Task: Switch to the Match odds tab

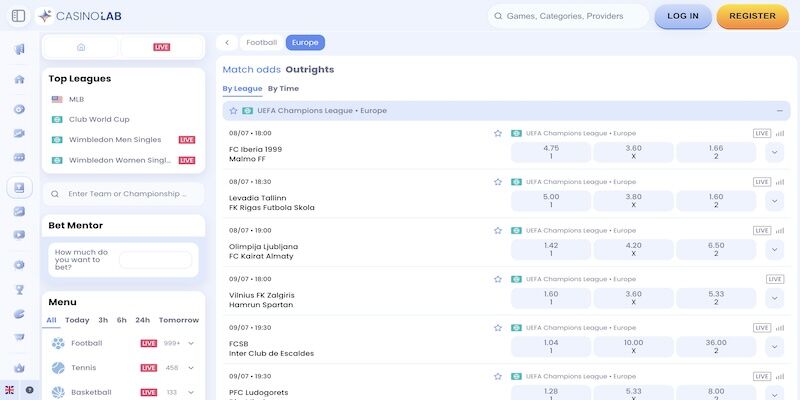Action: [x=252, y=69]
